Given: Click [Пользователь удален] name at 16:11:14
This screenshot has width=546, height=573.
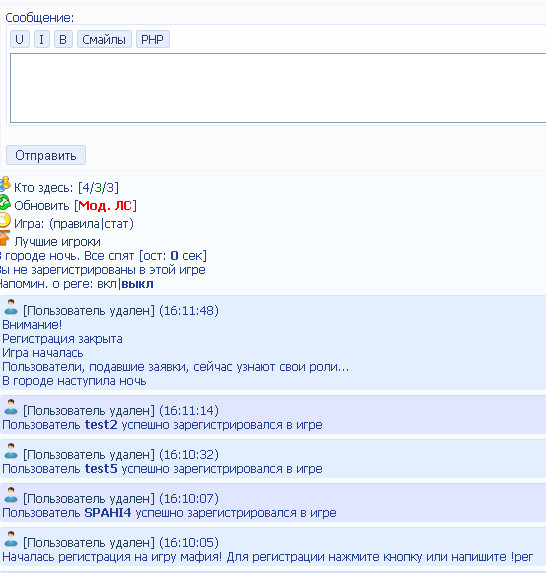Looking at the screenshot, I should 89,411.
